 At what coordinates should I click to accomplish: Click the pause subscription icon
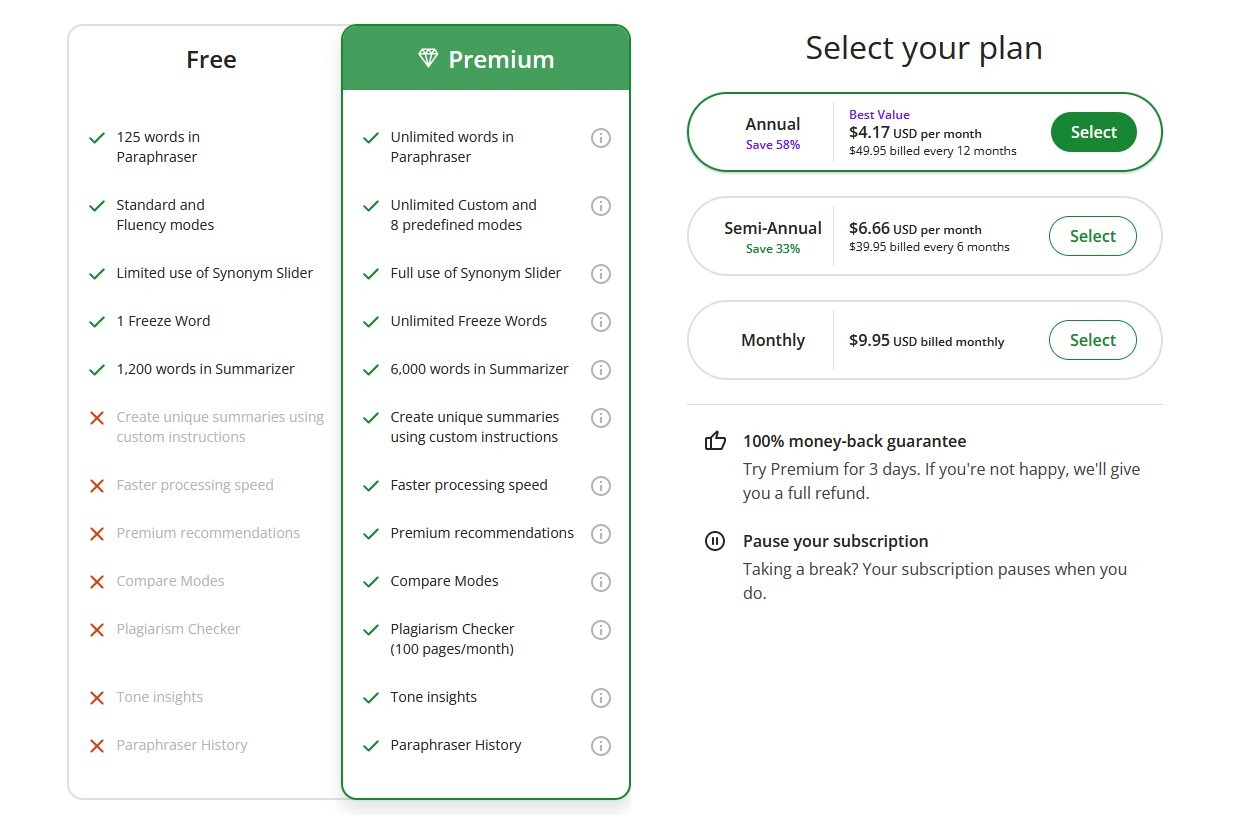click(715, 541)
